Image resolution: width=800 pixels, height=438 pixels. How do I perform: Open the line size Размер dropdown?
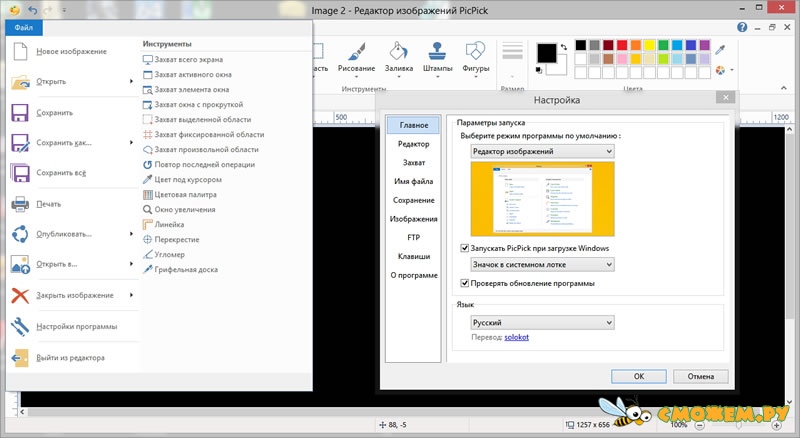[512, 60]
